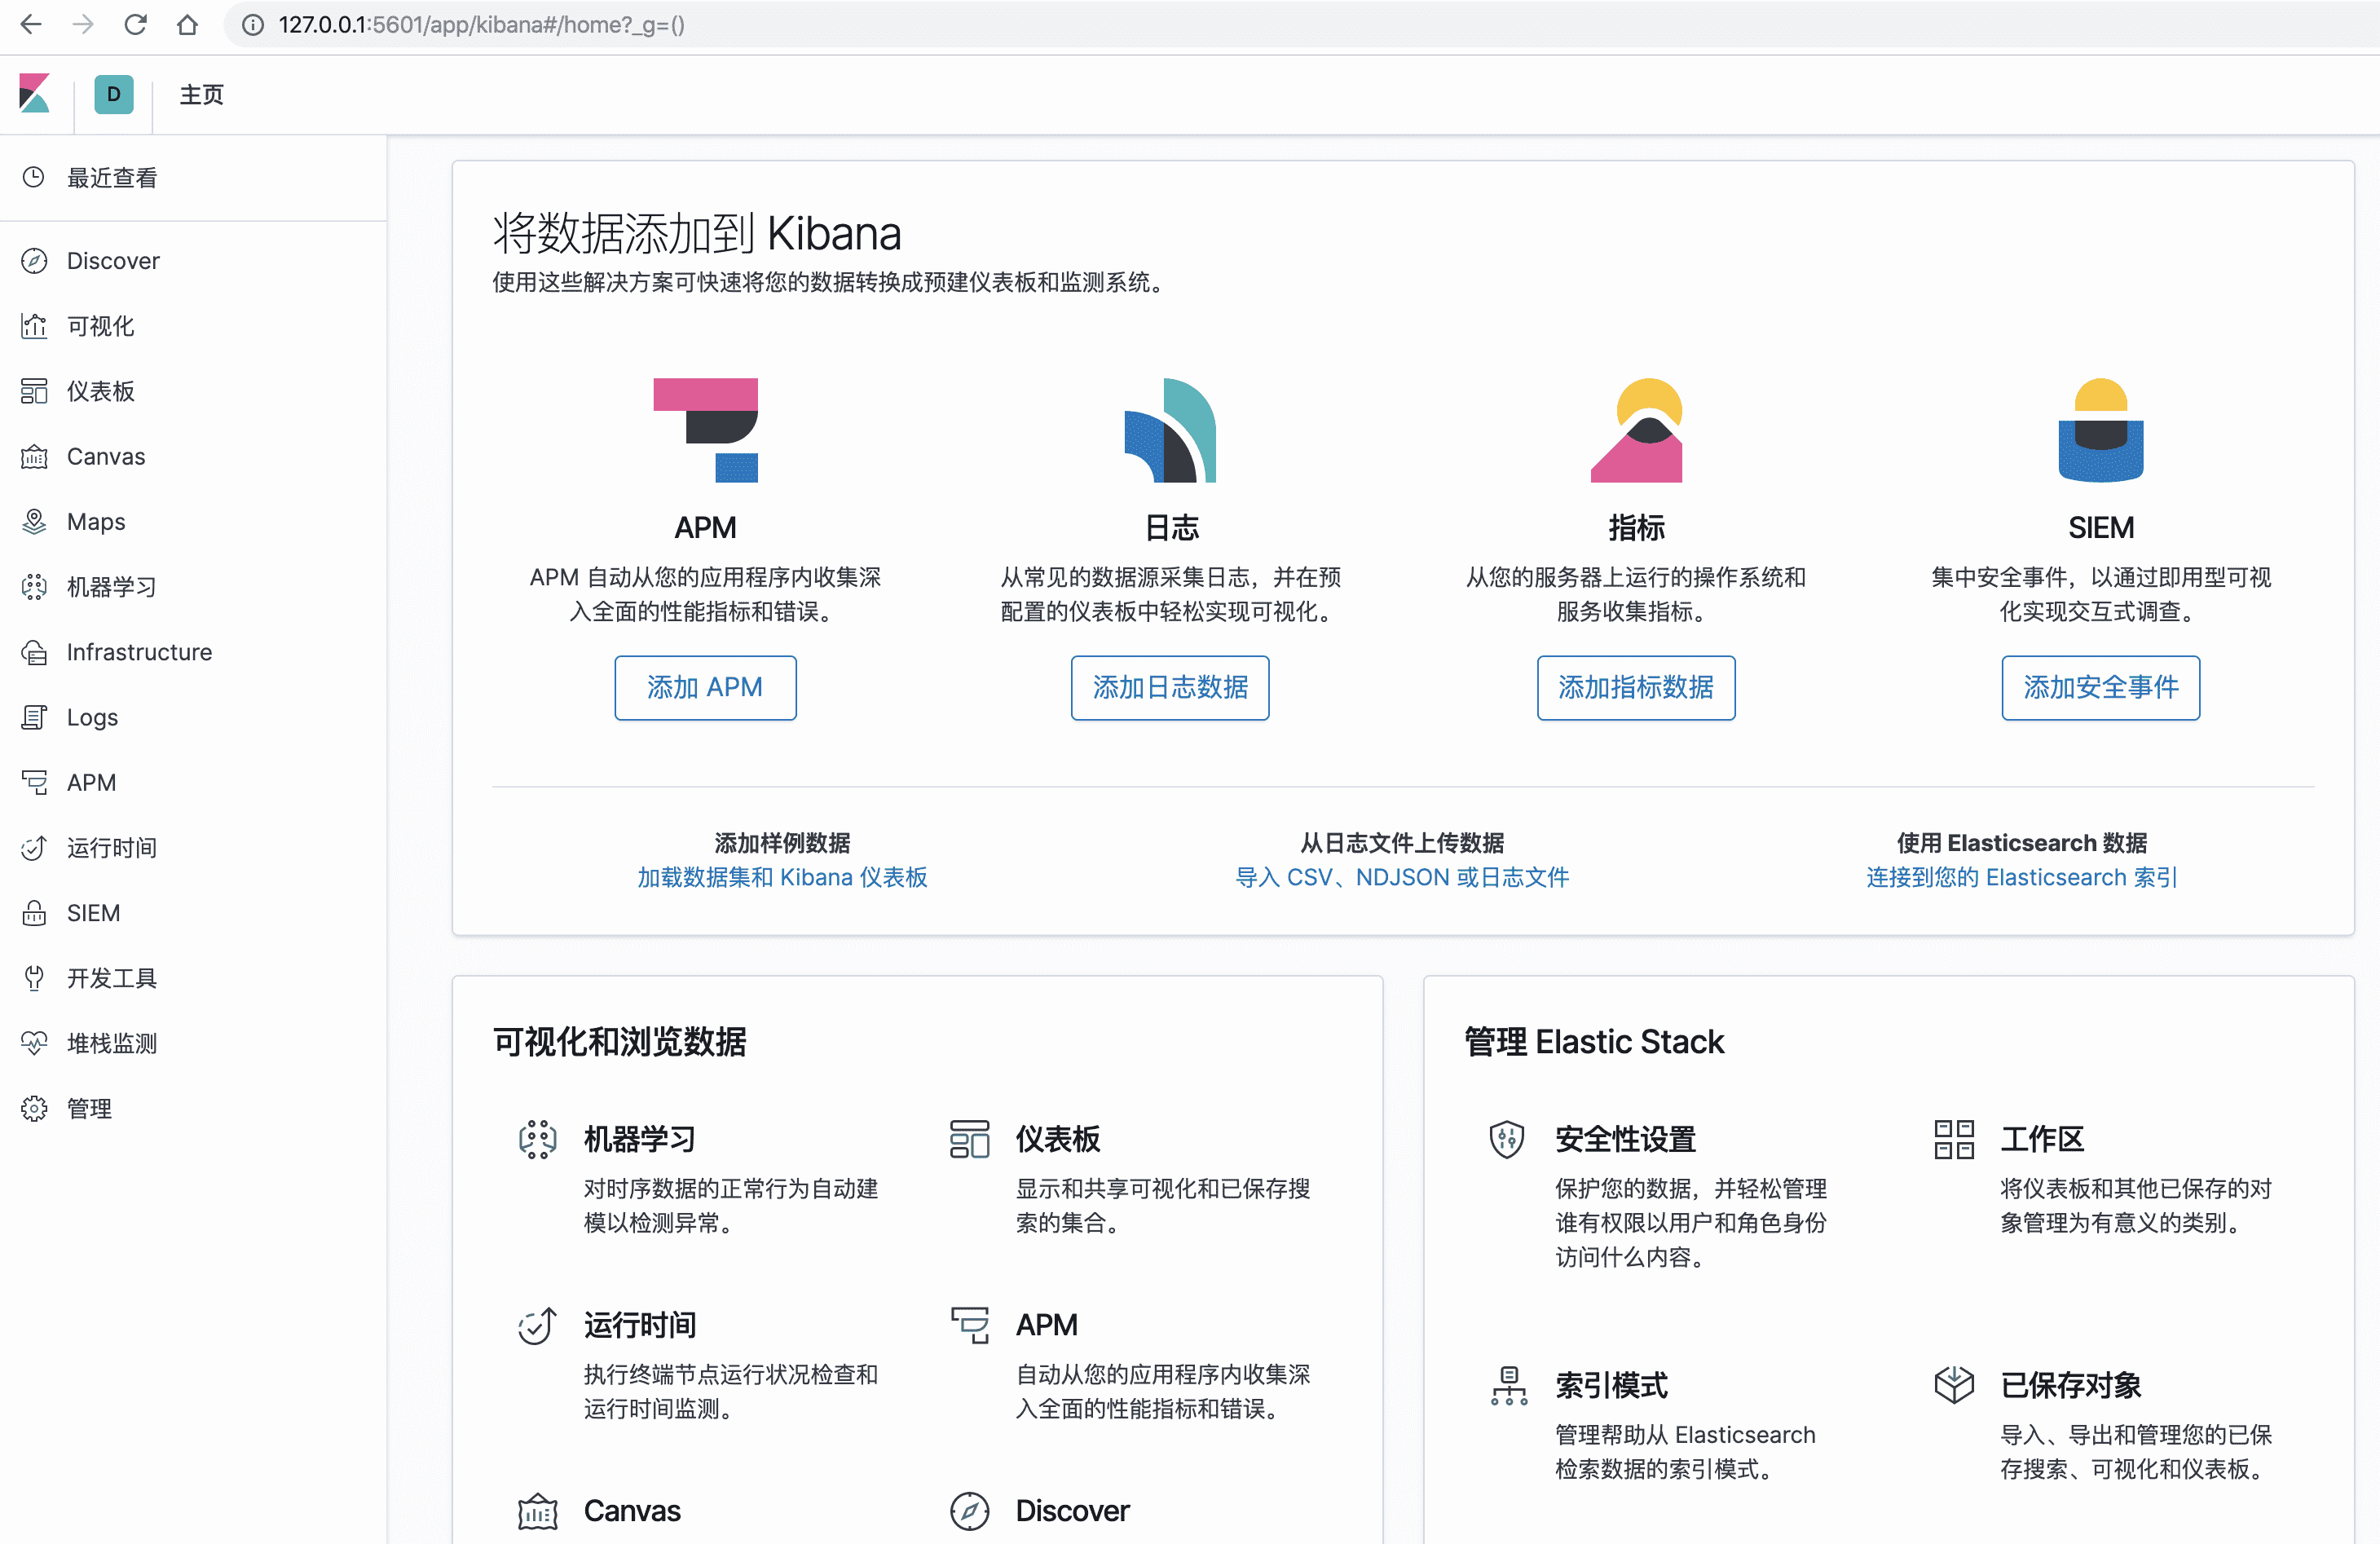Select 最近查看 sidebar text
This screenshot has height=1544, width=2380.
pos(112,177)
